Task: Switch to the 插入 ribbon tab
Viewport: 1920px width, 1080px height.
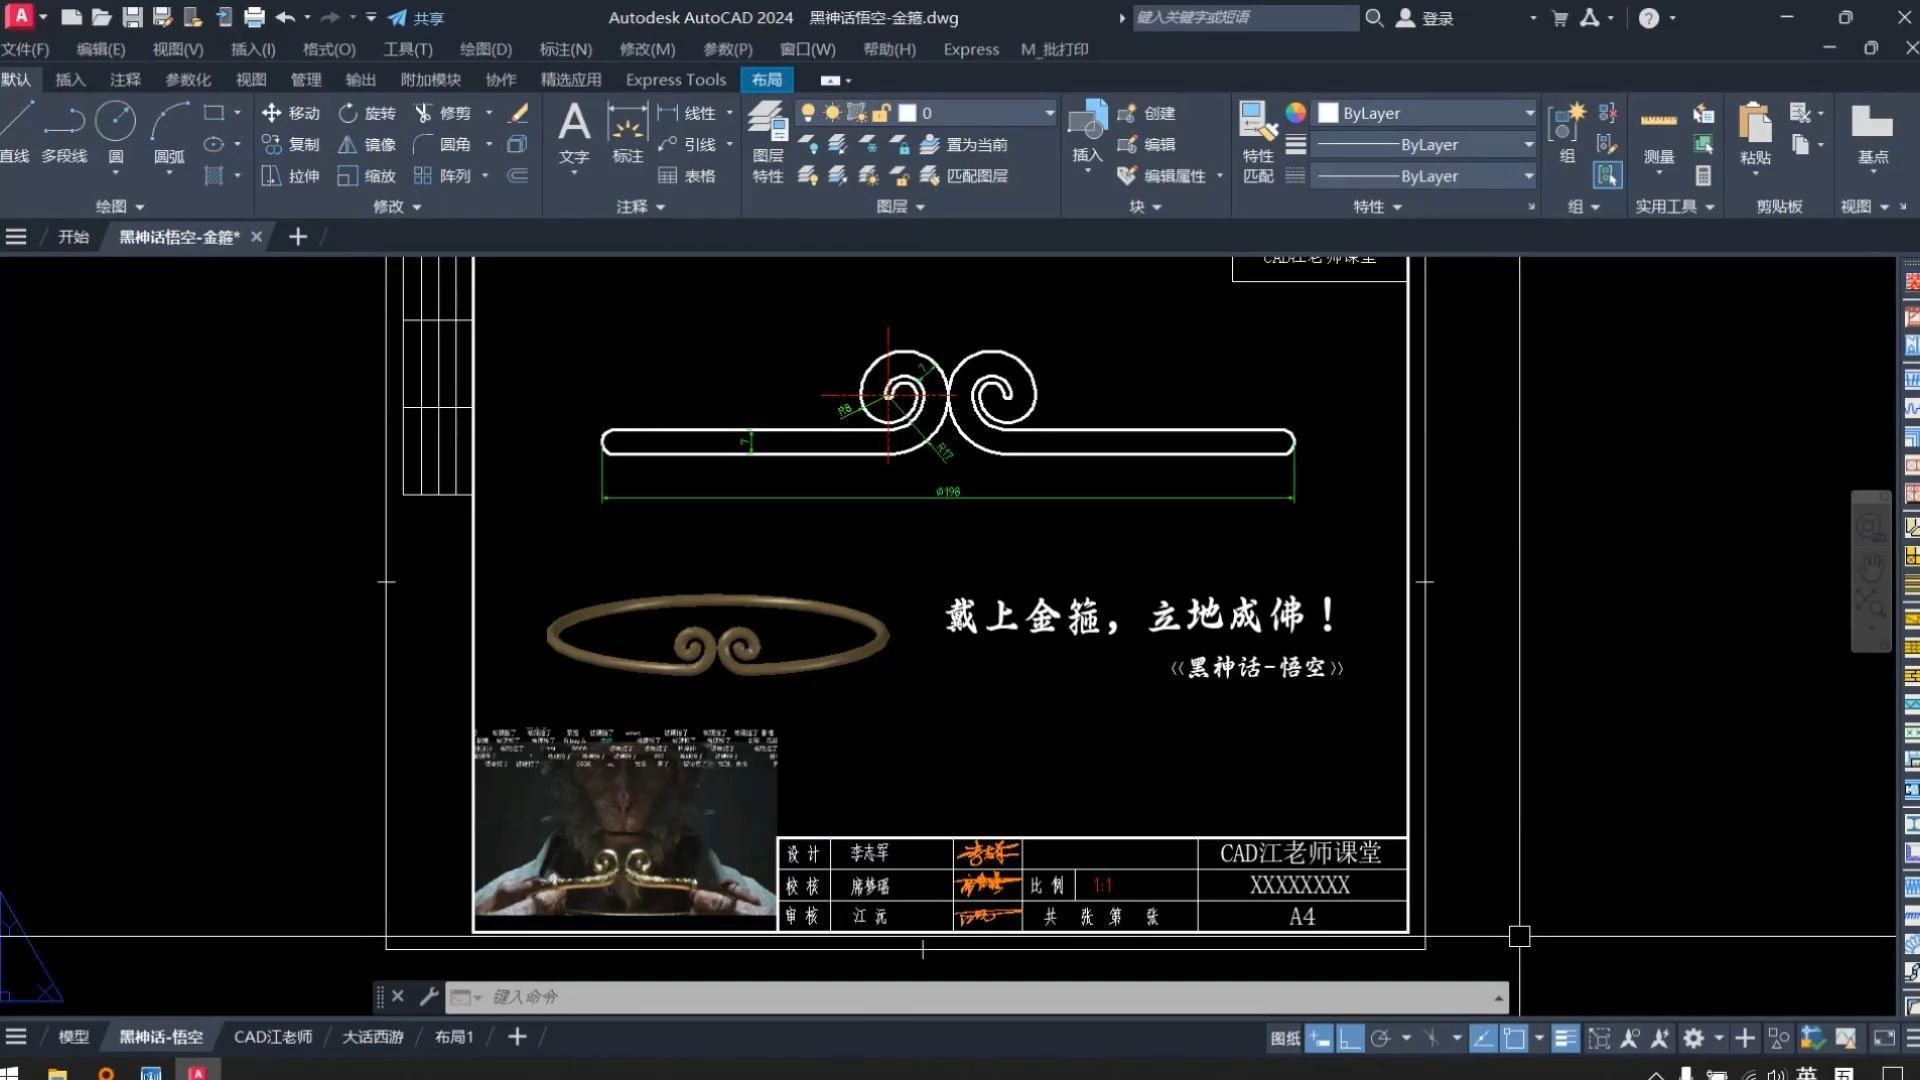Action: 70,80
